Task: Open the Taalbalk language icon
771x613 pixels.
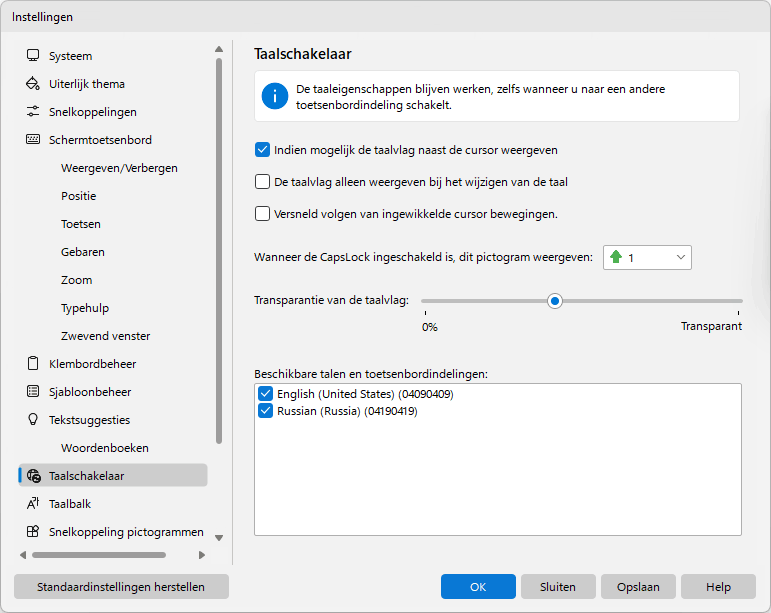Action: [x=33, y=504]
